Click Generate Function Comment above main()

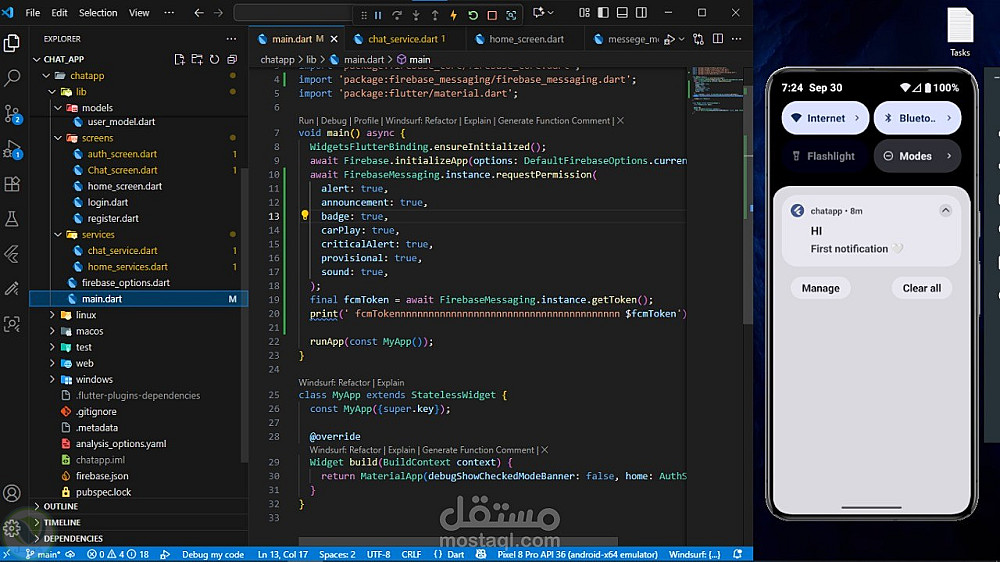pyautogui.click(x=554, y=121)
